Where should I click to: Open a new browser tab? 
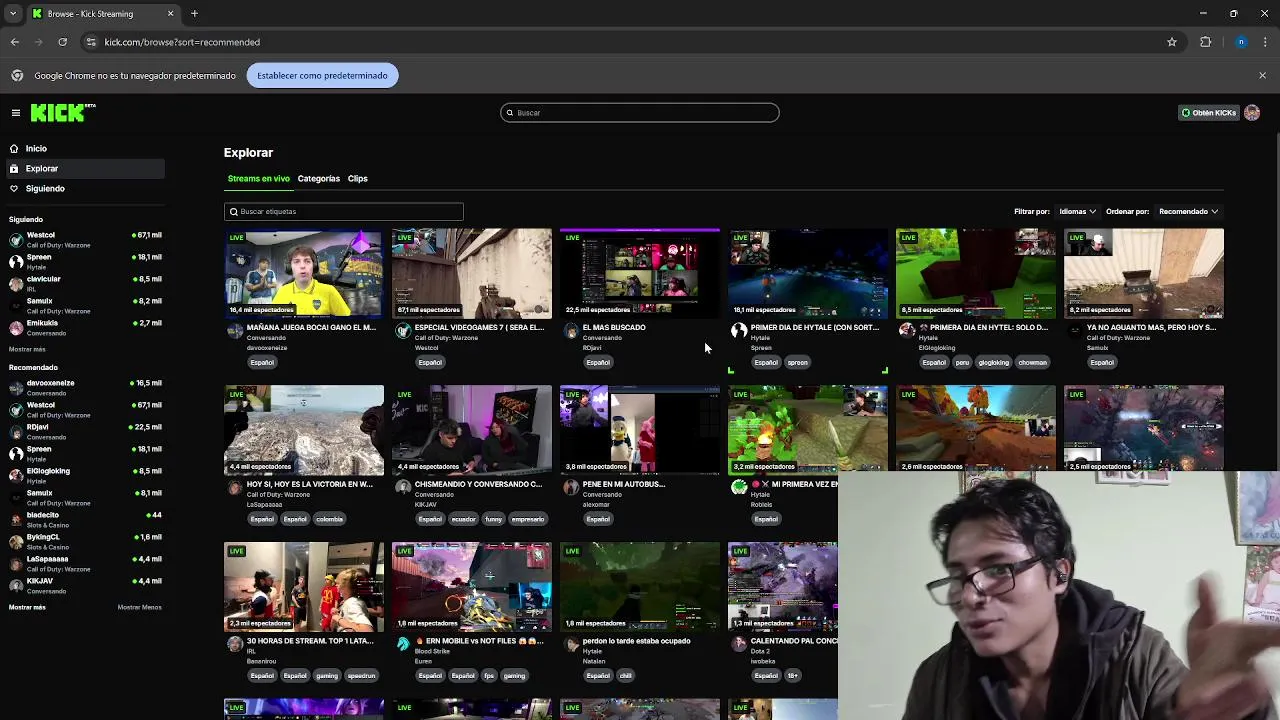(x=194, y=14)
